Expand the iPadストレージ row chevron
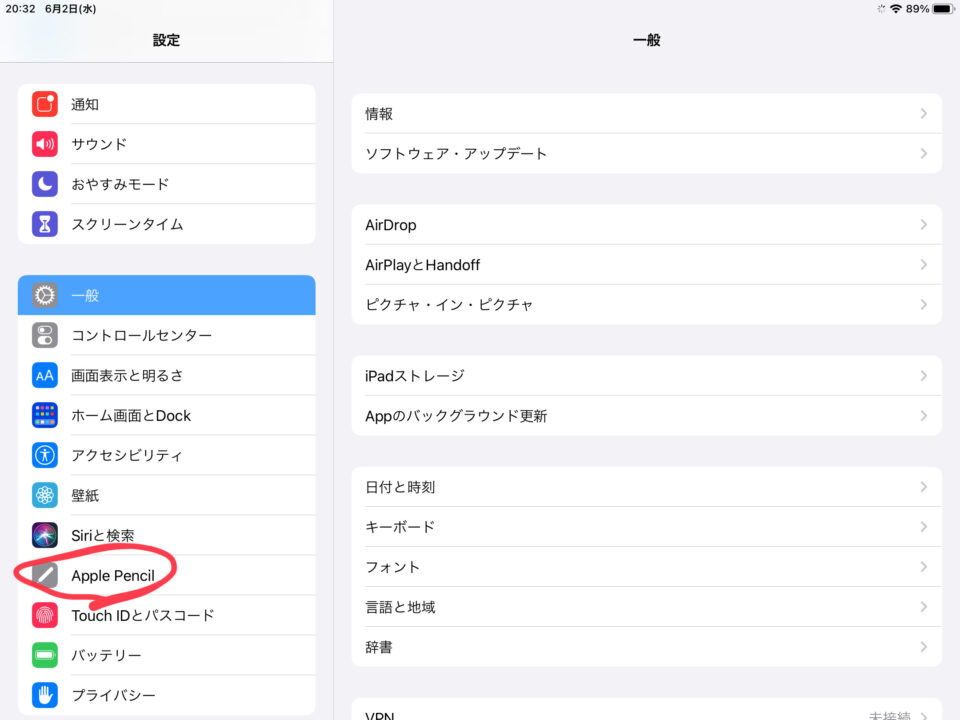960x720 pixels. pyautogui.click(x=923, y=376)
